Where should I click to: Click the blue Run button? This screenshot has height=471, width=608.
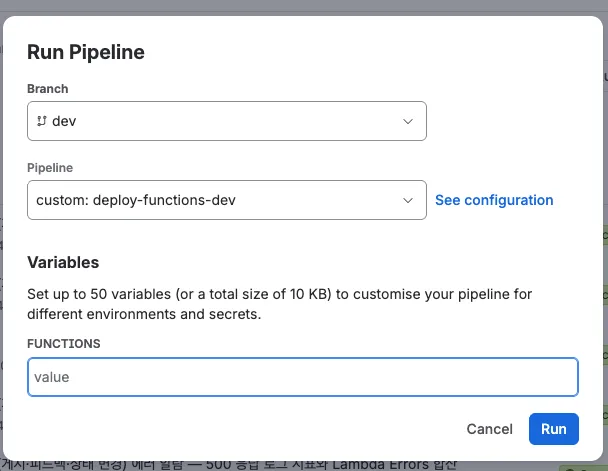point(554,429)
